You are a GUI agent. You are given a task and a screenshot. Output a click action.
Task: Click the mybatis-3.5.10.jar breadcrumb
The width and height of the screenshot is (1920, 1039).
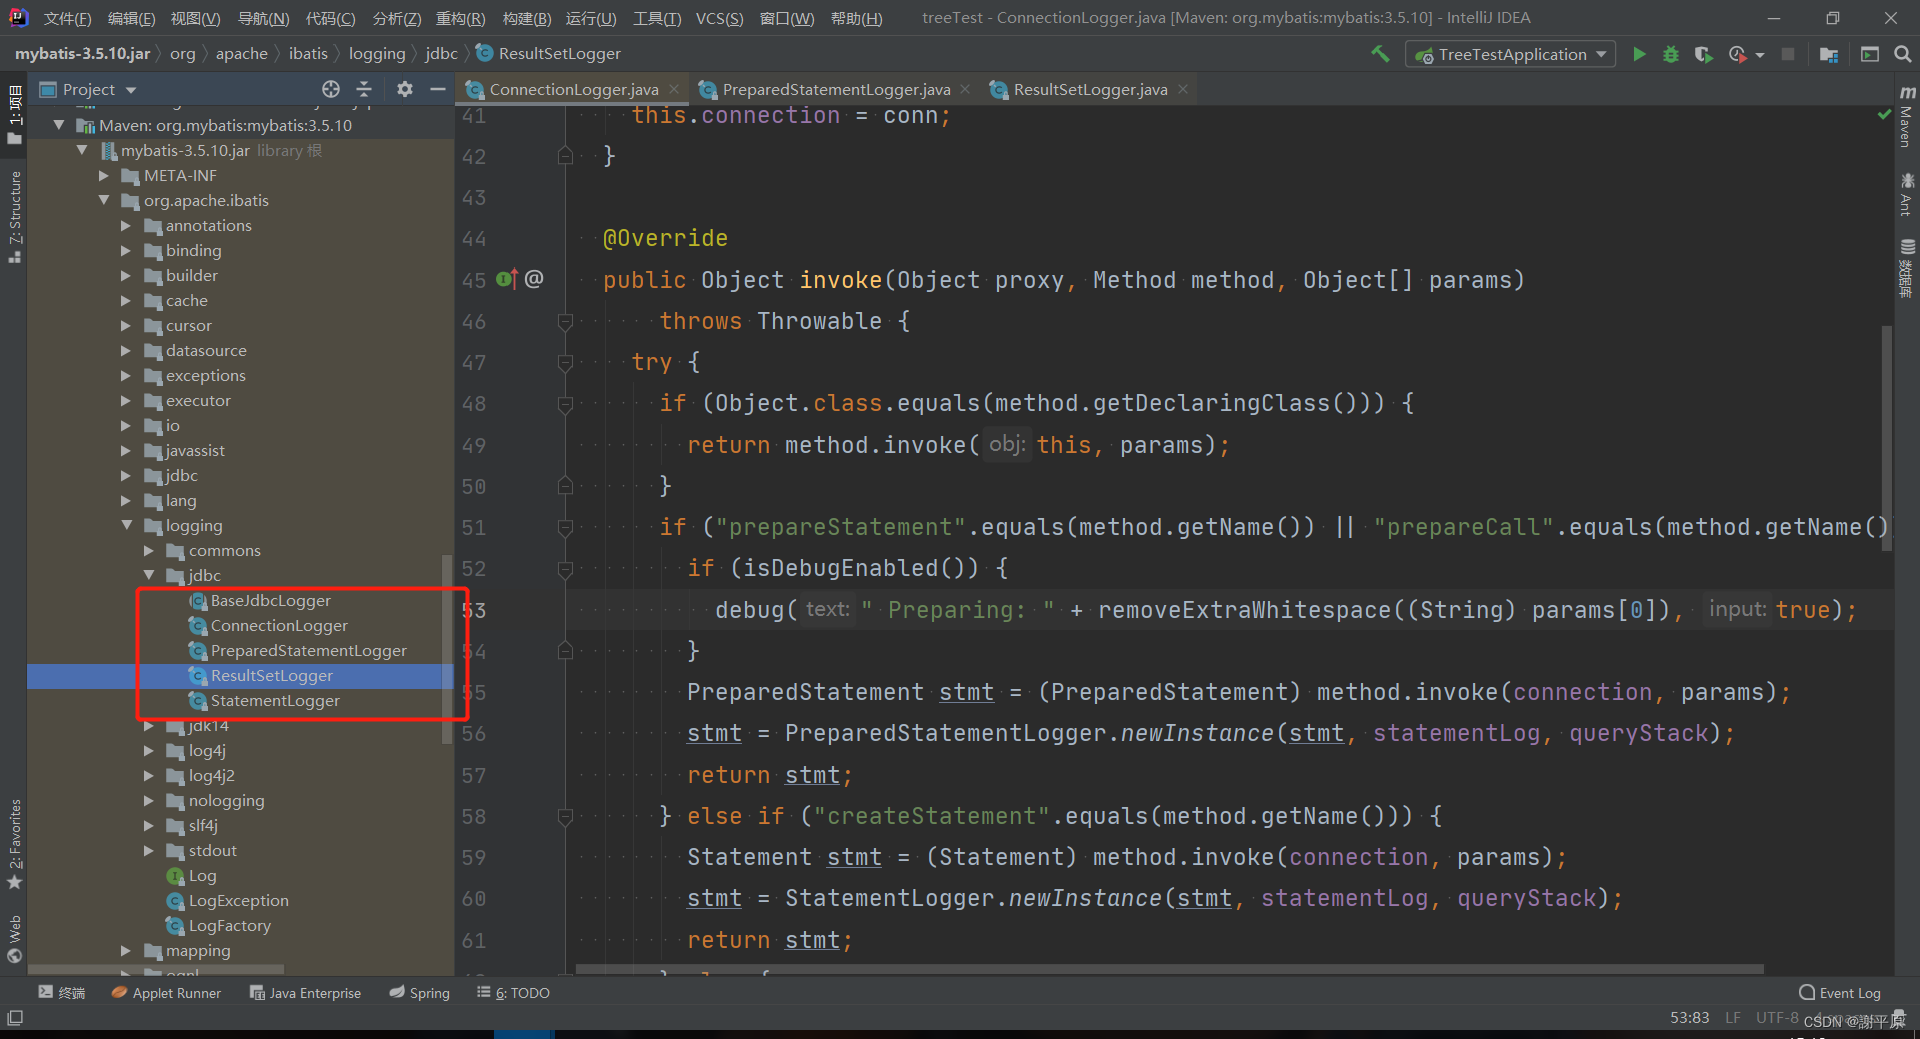(x=82, y=53)
